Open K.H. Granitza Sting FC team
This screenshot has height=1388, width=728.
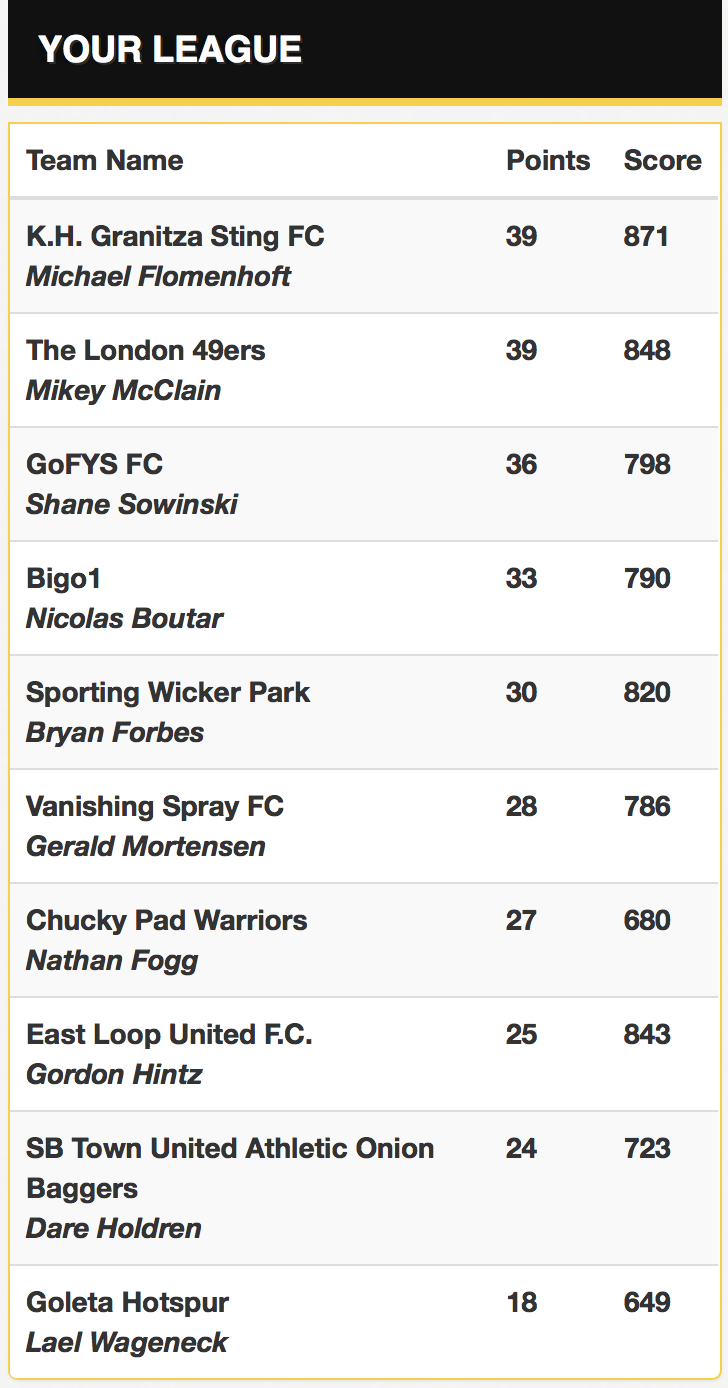point(175,237)
